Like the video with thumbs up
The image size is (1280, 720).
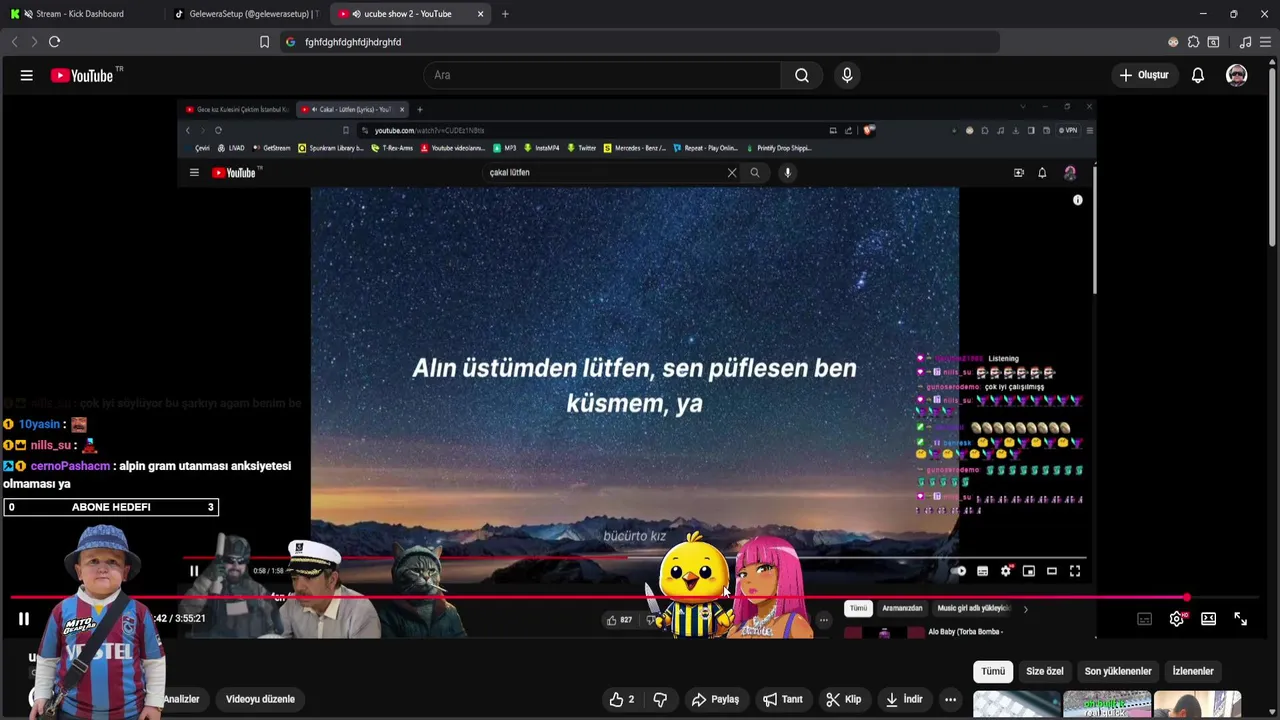pos(621,699)
